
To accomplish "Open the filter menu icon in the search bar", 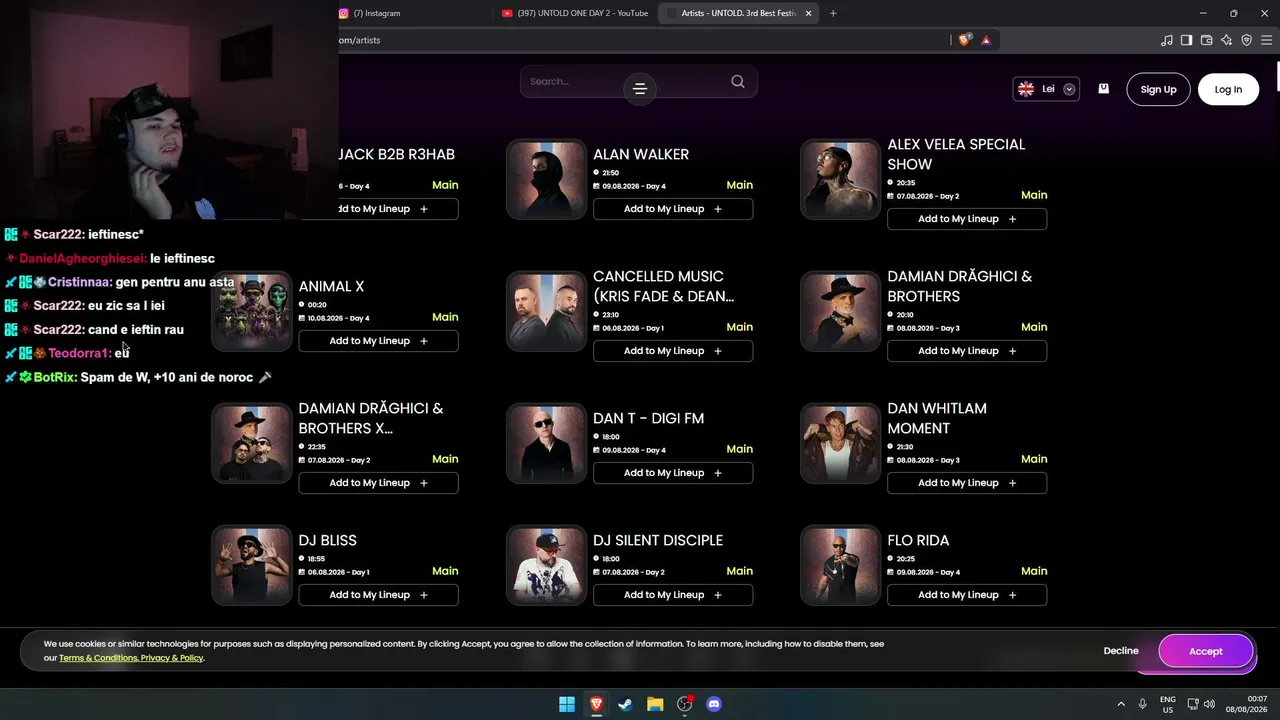I will coord(640,89).
